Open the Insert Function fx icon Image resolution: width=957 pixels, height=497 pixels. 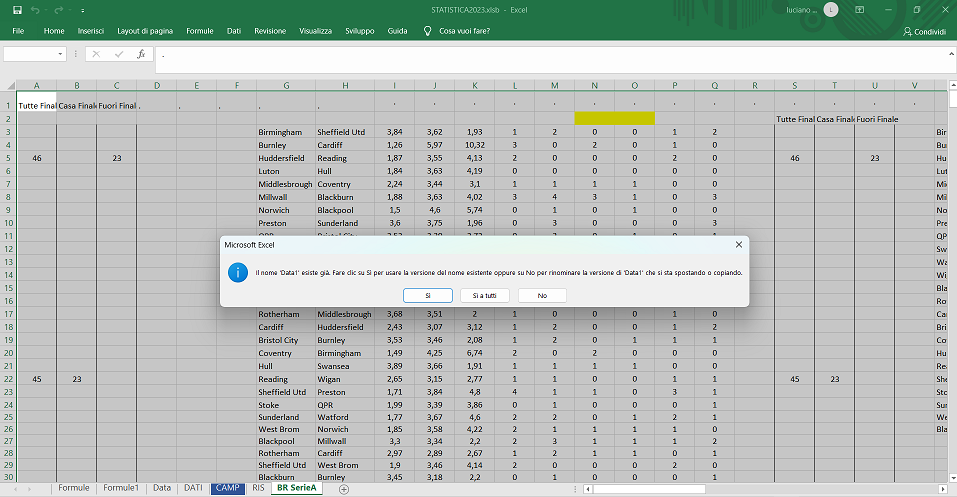pyautogui.click(x=141, y=54)
